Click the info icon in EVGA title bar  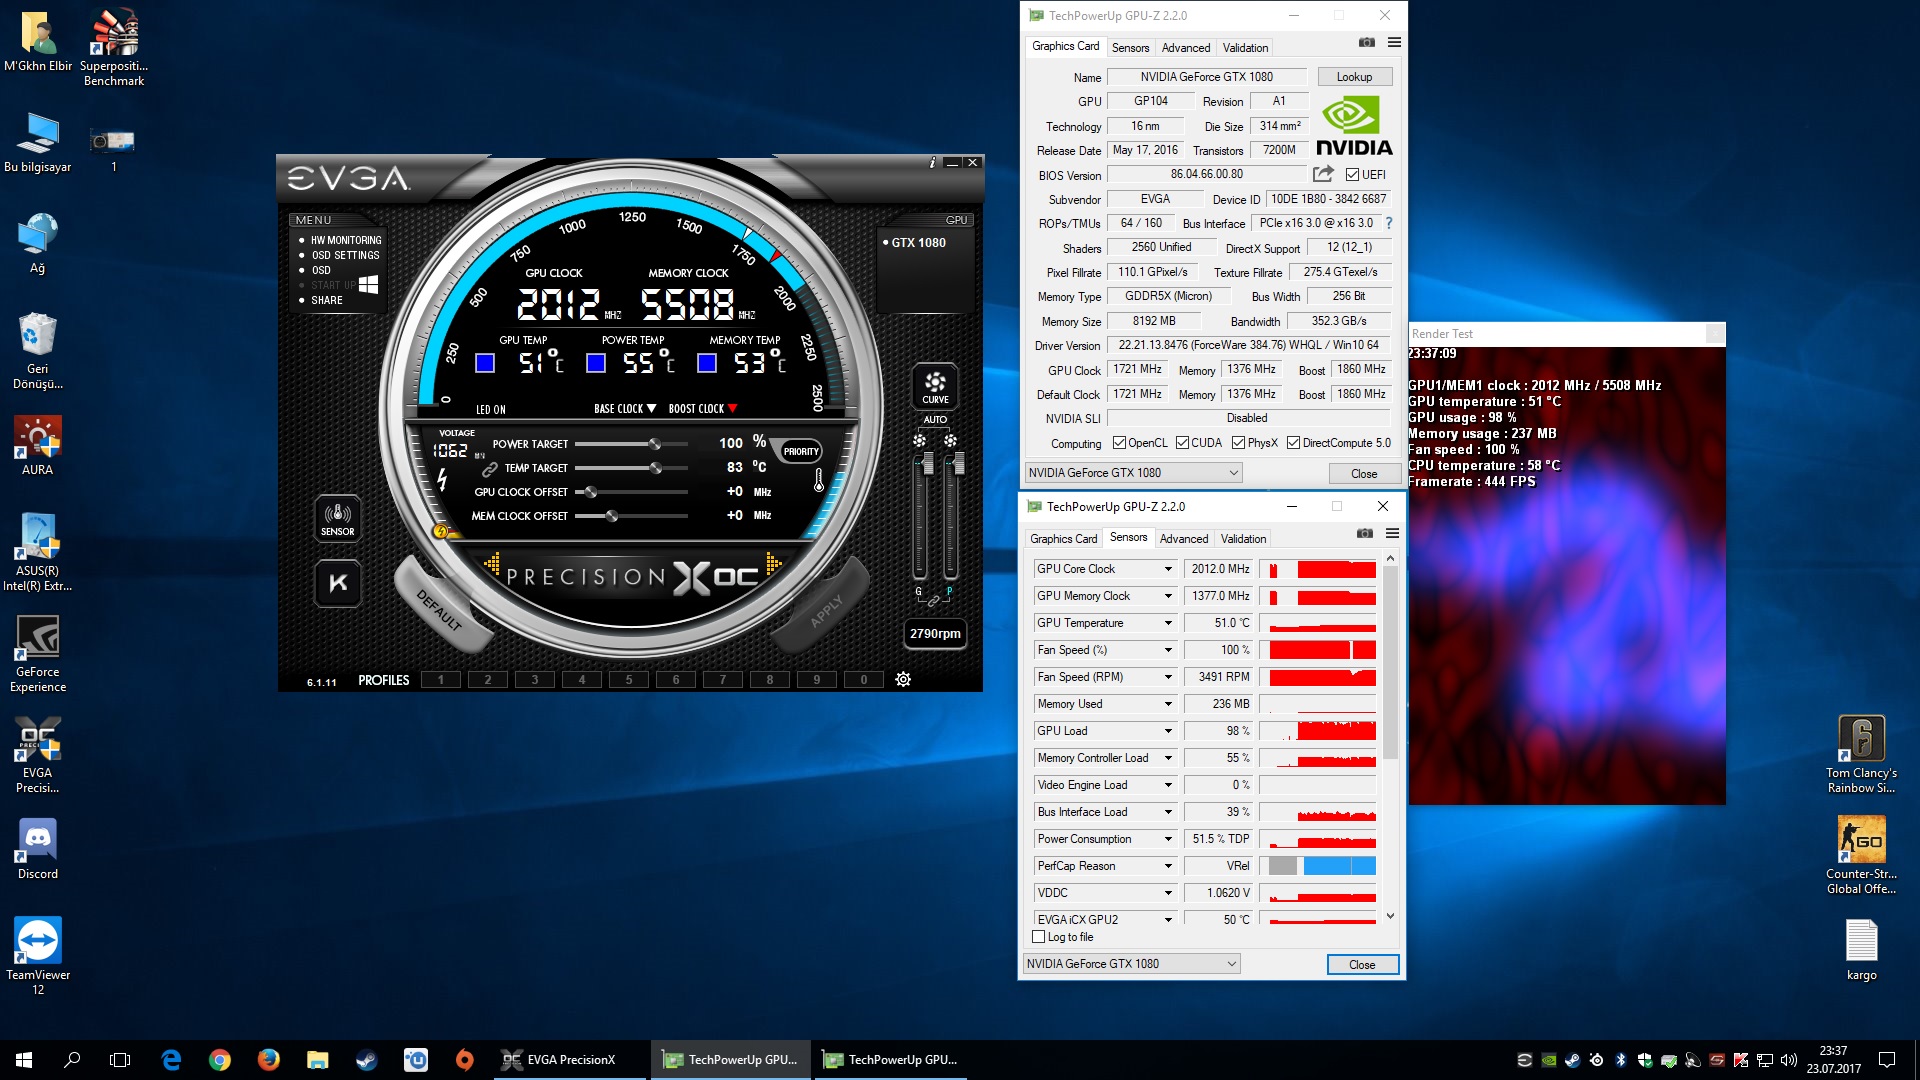(x=932, y=162)
